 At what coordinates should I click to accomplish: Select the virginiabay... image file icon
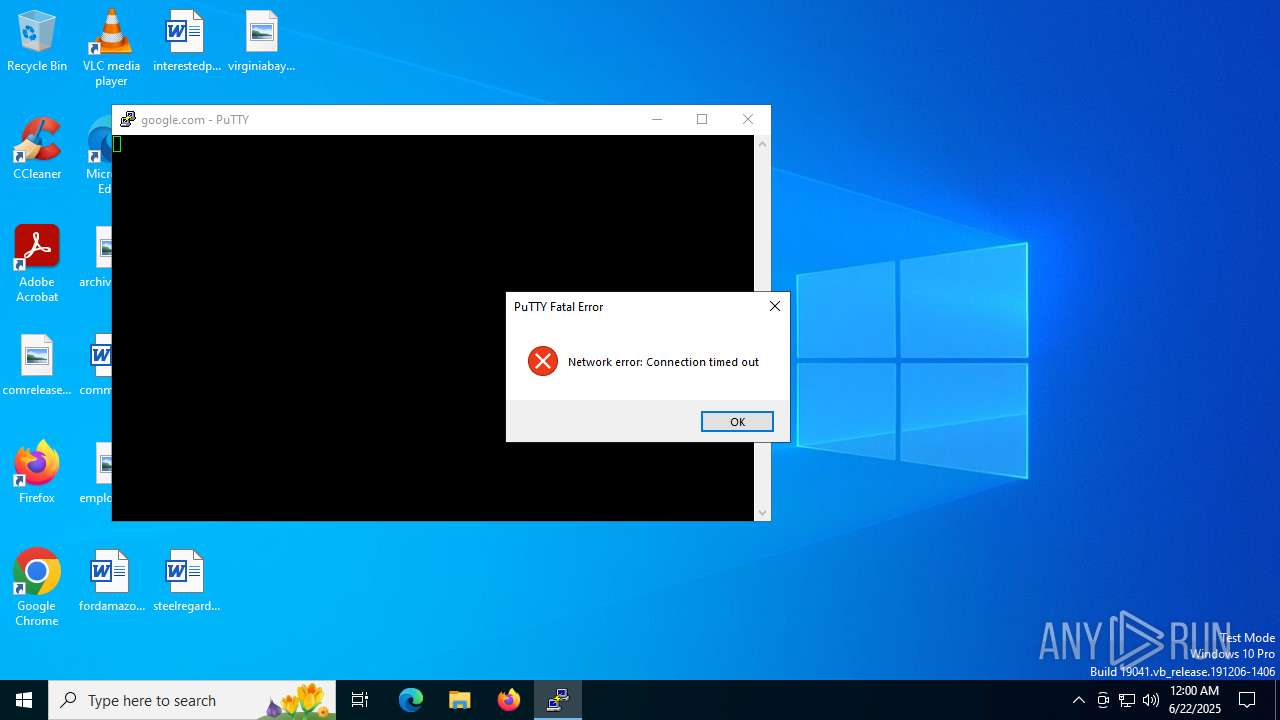click(x=262, y=42)
